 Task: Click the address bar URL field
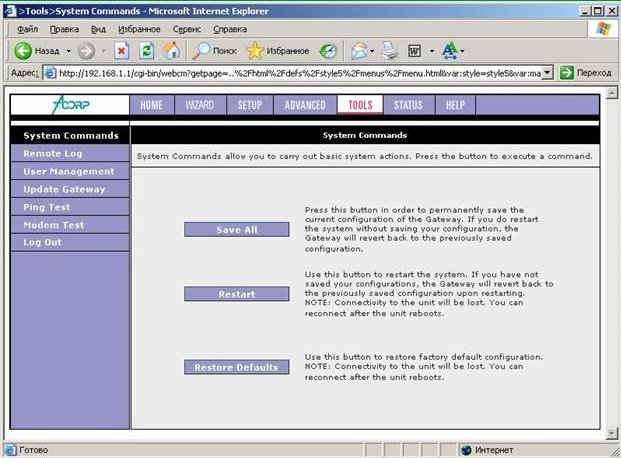299,73
